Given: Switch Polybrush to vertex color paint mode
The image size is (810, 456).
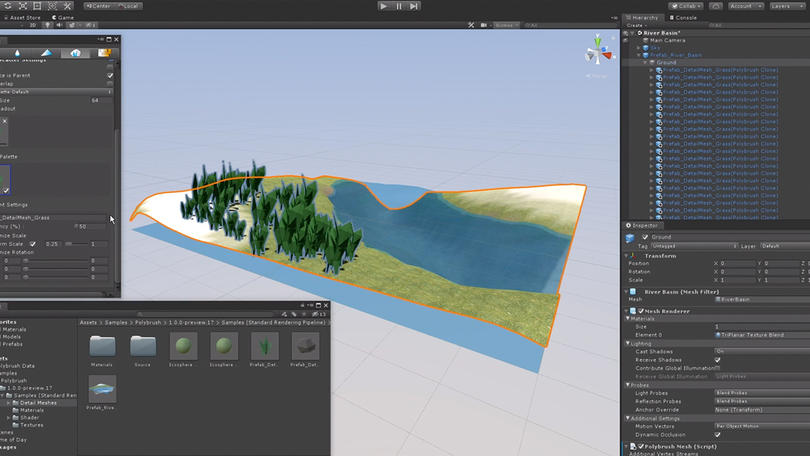Looking at the screenshot, I should click(x=17, y=53).
